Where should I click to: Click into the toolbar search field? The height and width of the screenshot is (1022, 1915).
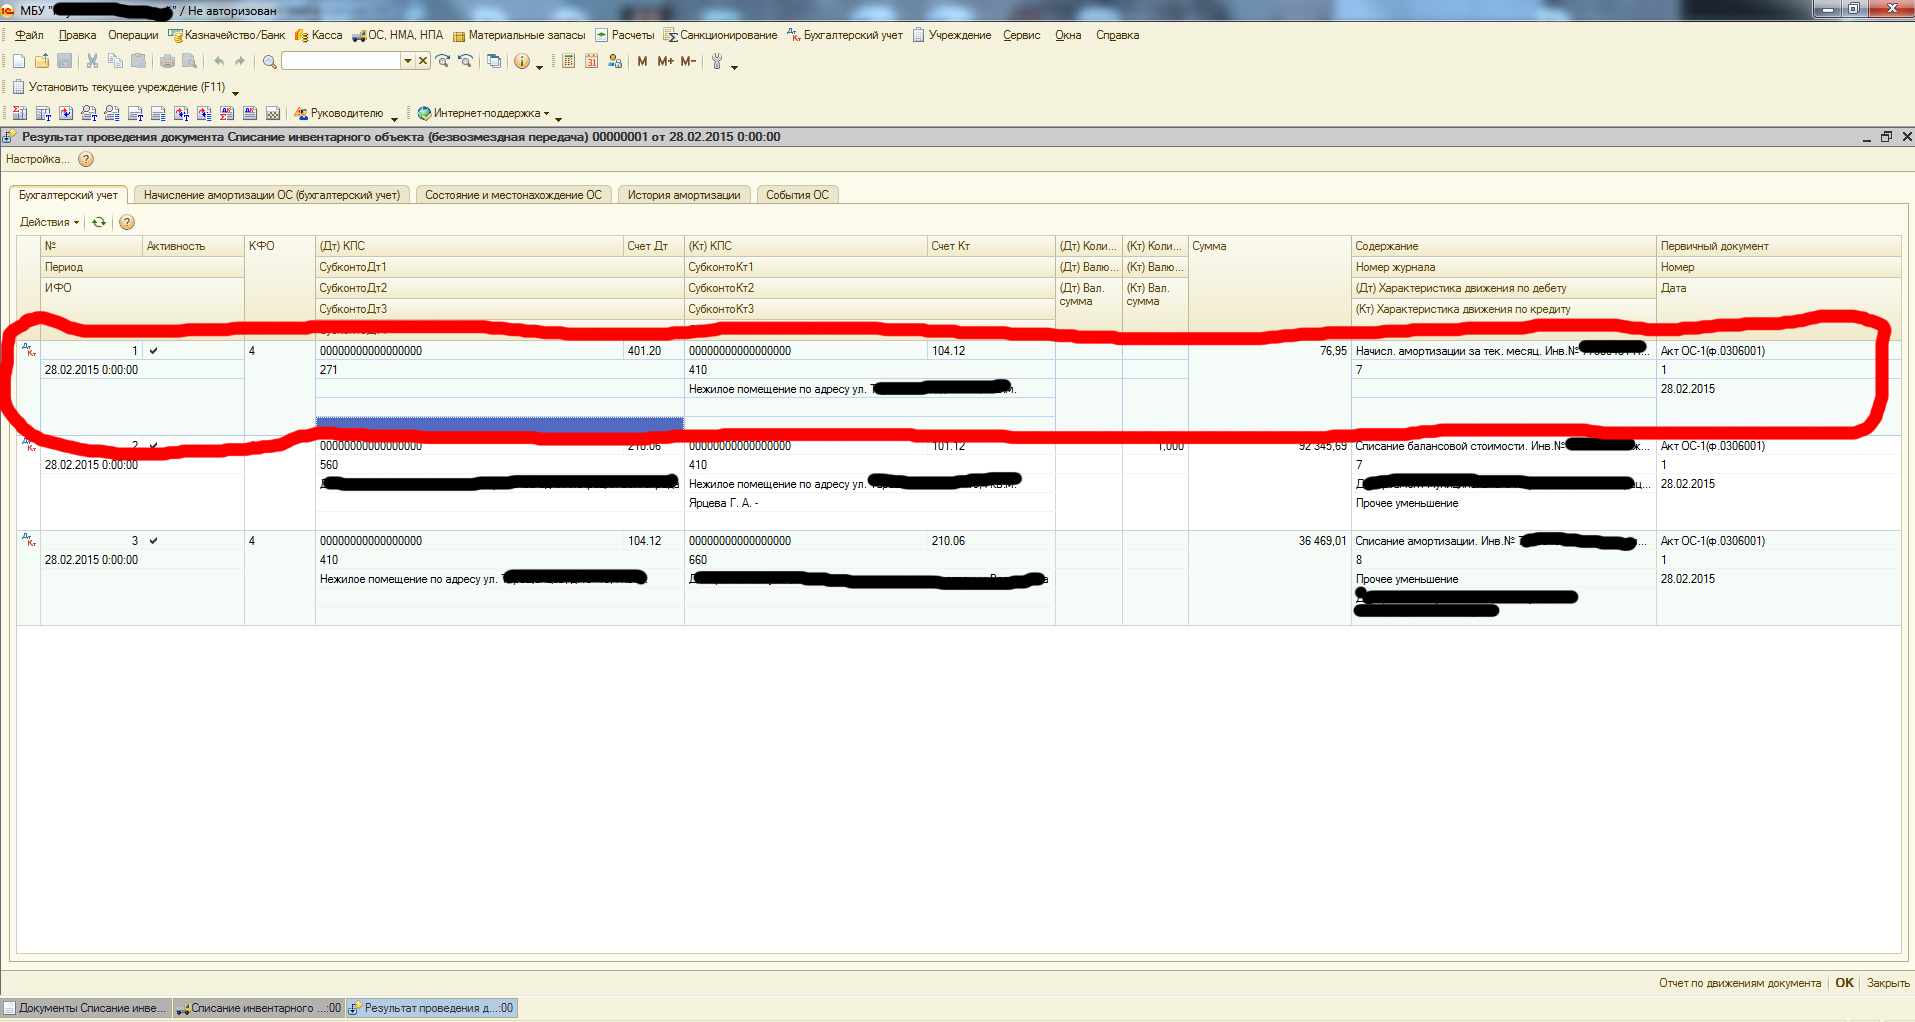(341, 61)
